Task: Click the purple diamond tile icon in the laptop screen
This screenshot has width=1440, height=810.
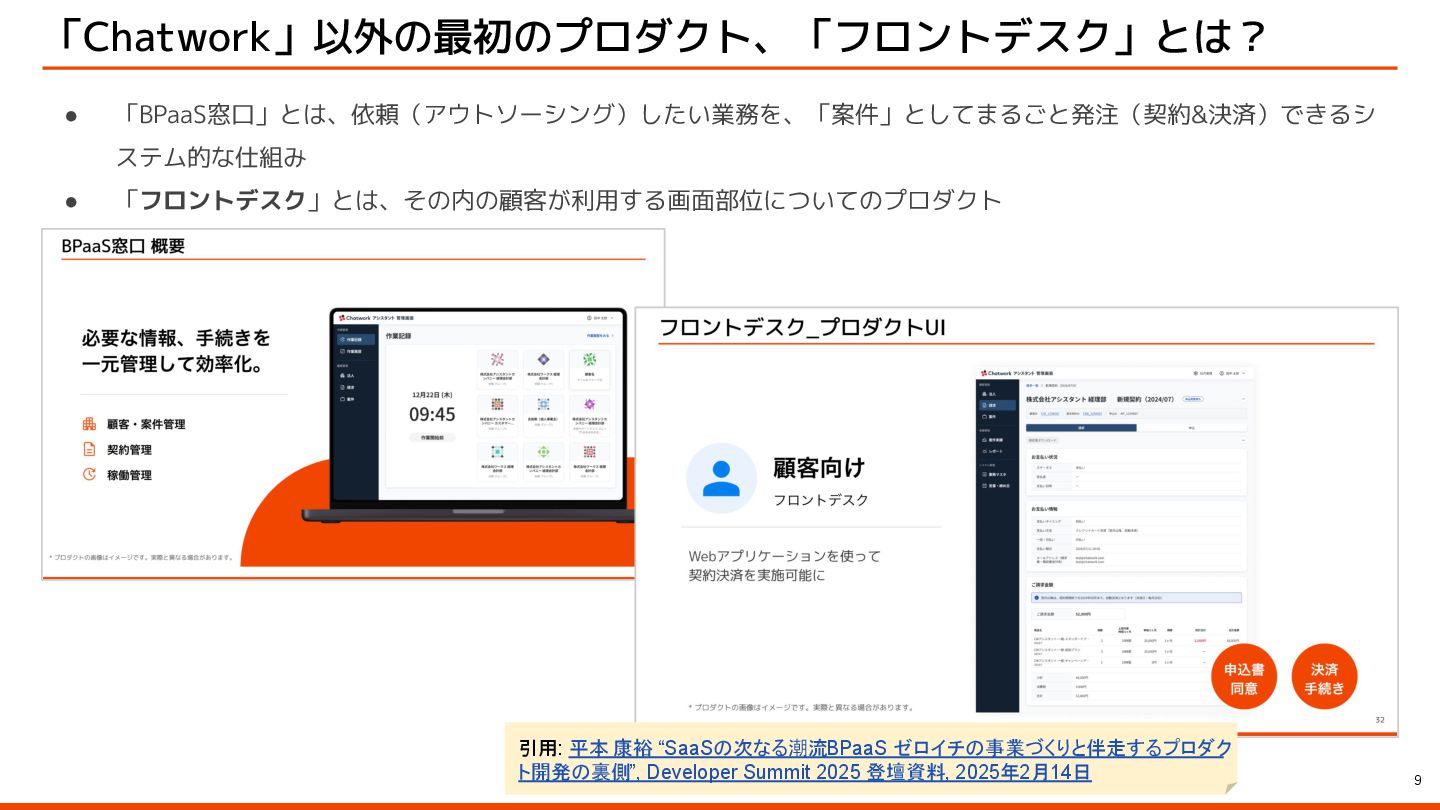Action: [x=543, y=359]
